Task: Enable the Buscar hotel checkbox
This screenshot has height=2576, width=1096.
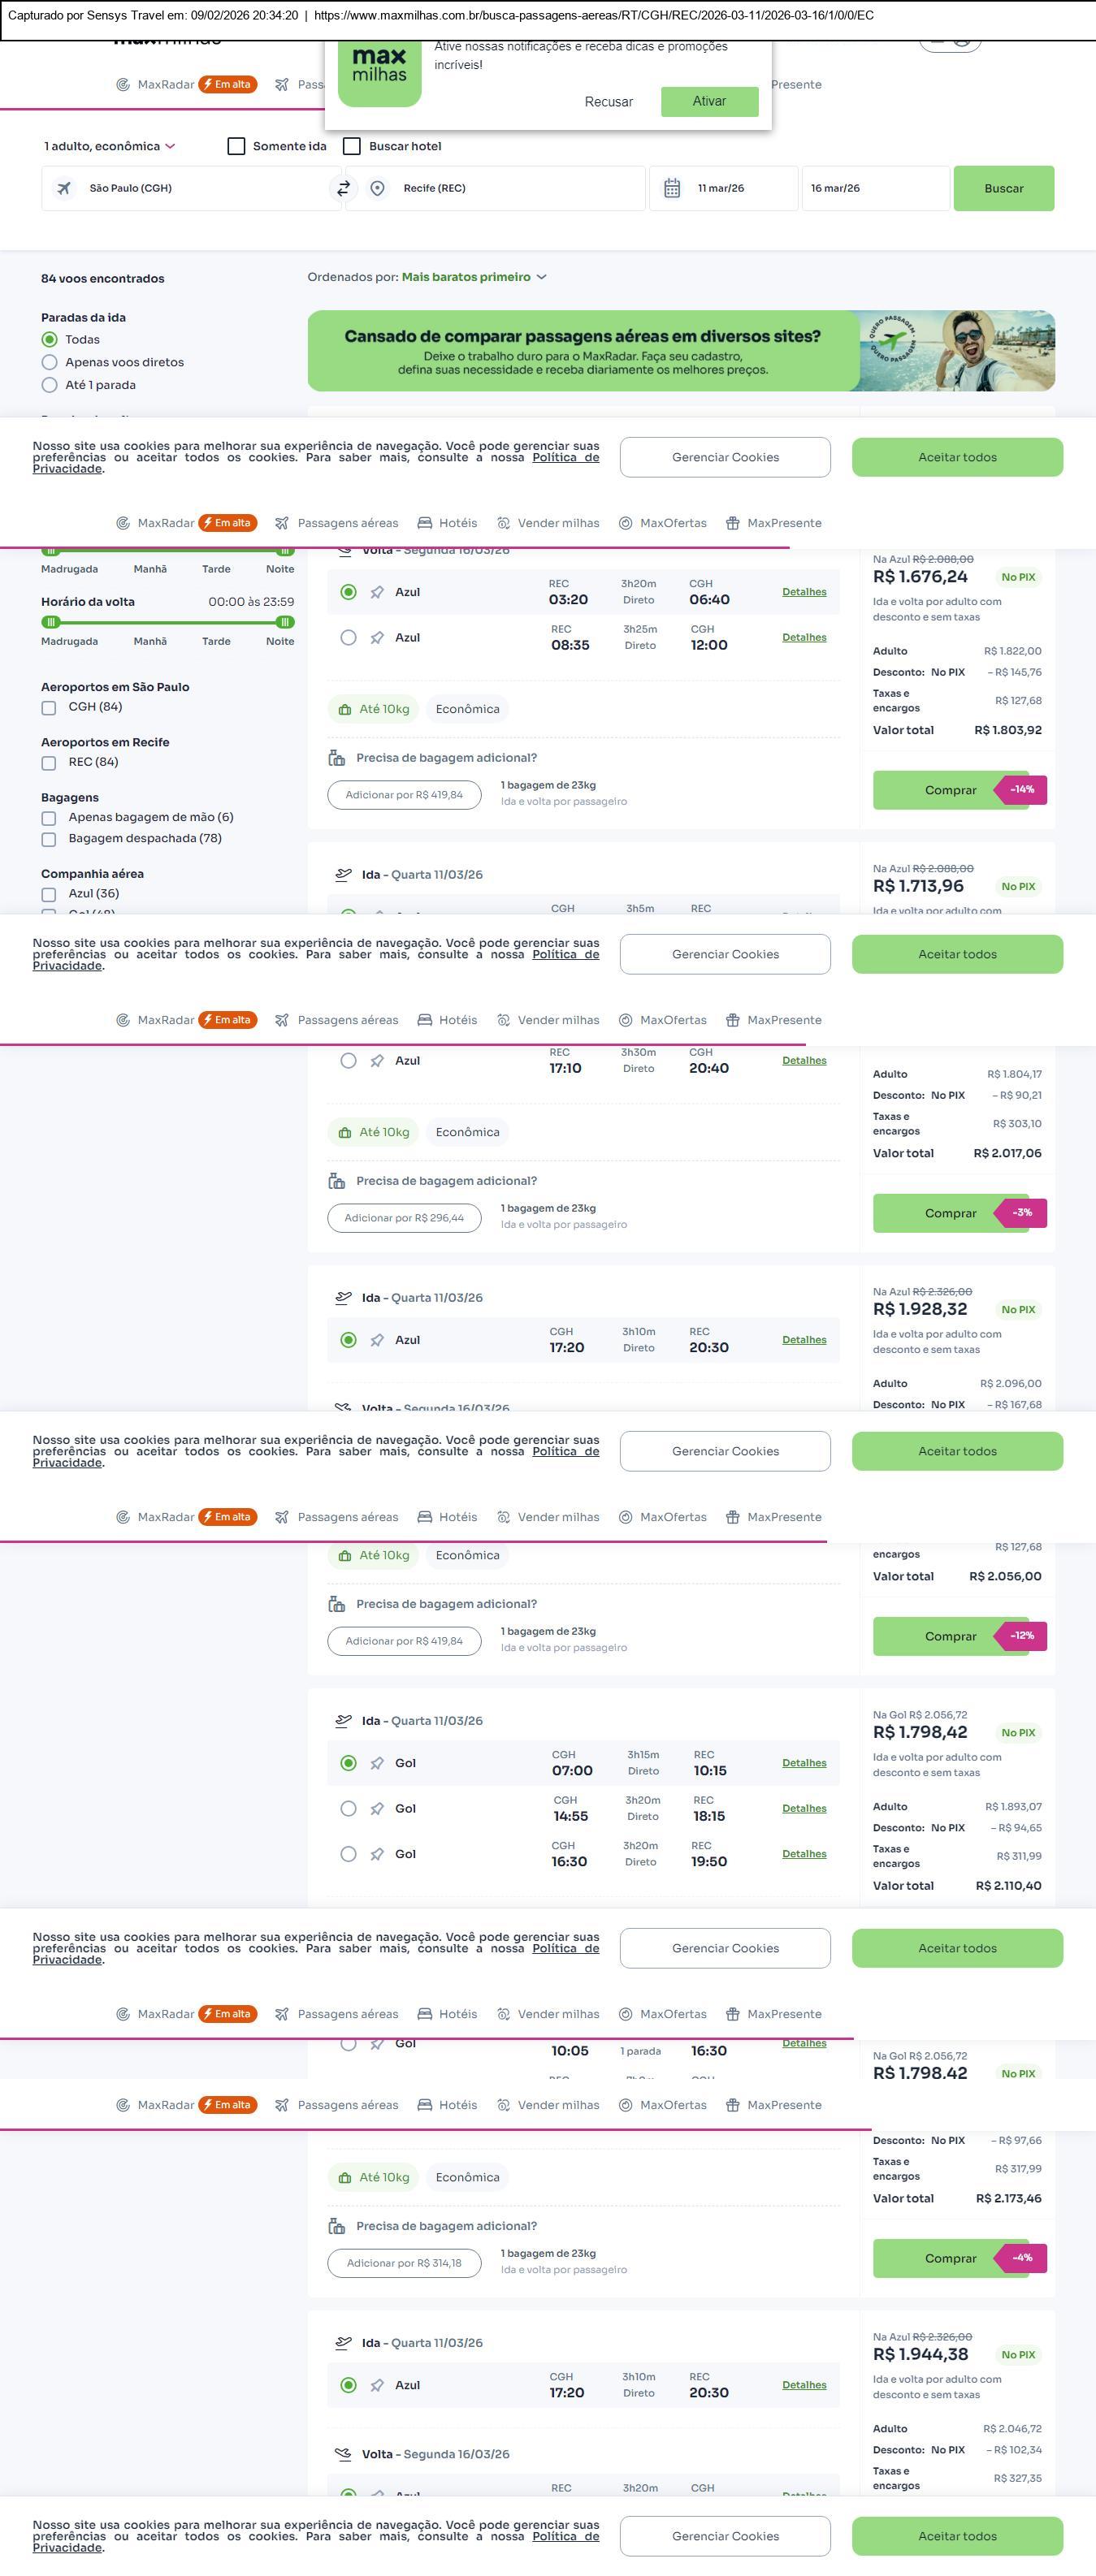Action: (352, 146)
